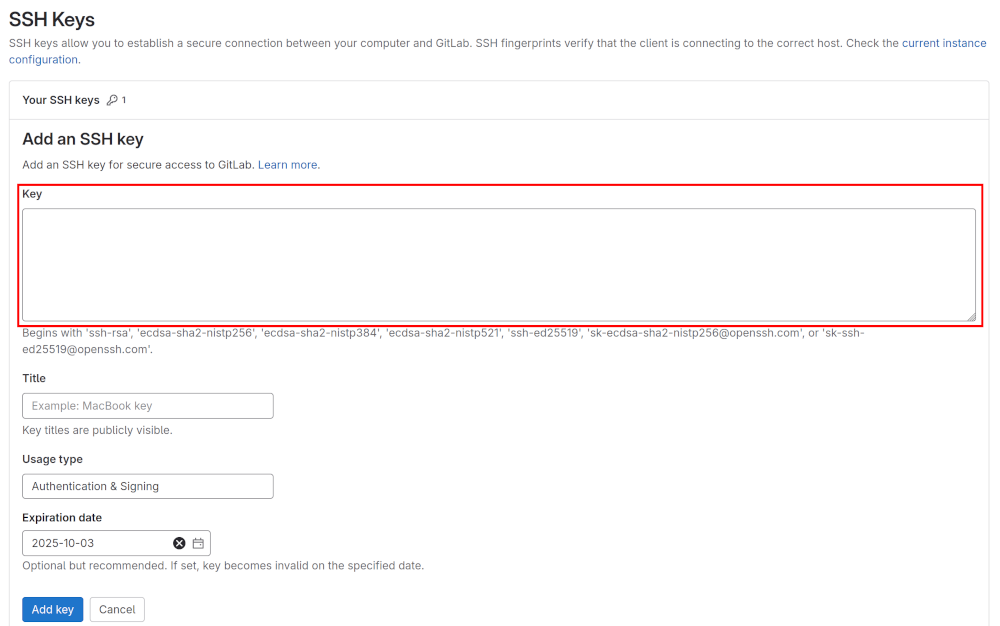Click 'Key titles are publicly visible.' hint text
Screen dimensions: 1000x626
98,430
